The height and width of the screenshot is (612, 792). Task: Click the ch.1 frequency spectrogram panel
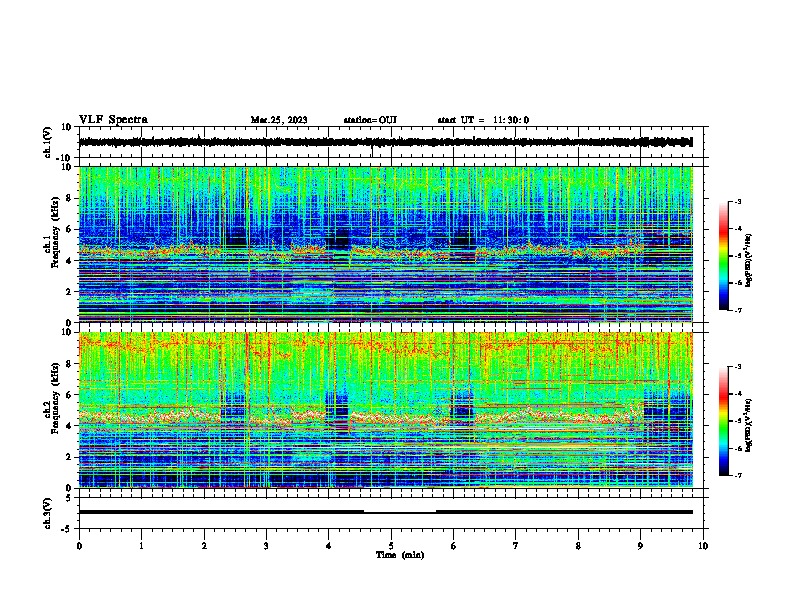[x=386, y=244]
